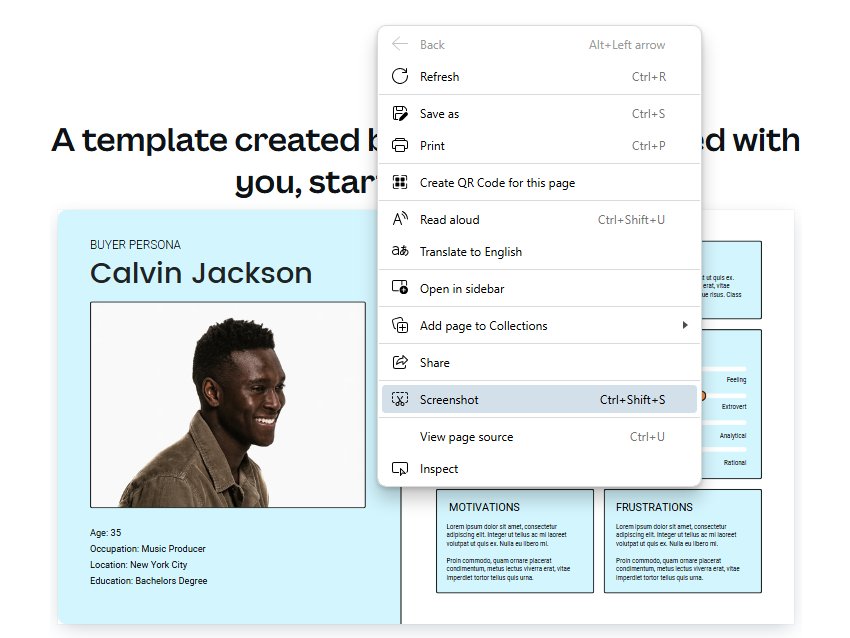The image size is (850, 638).
Task: Click the Save as floppy disk icon
Action: (400, 114)
